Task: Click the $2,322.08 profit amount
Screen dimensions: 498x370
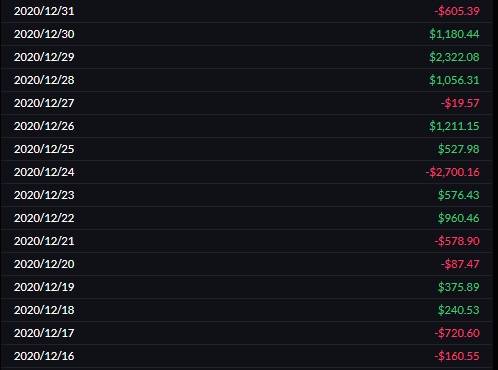Action: pyautogui.click(x=454, y=57)
